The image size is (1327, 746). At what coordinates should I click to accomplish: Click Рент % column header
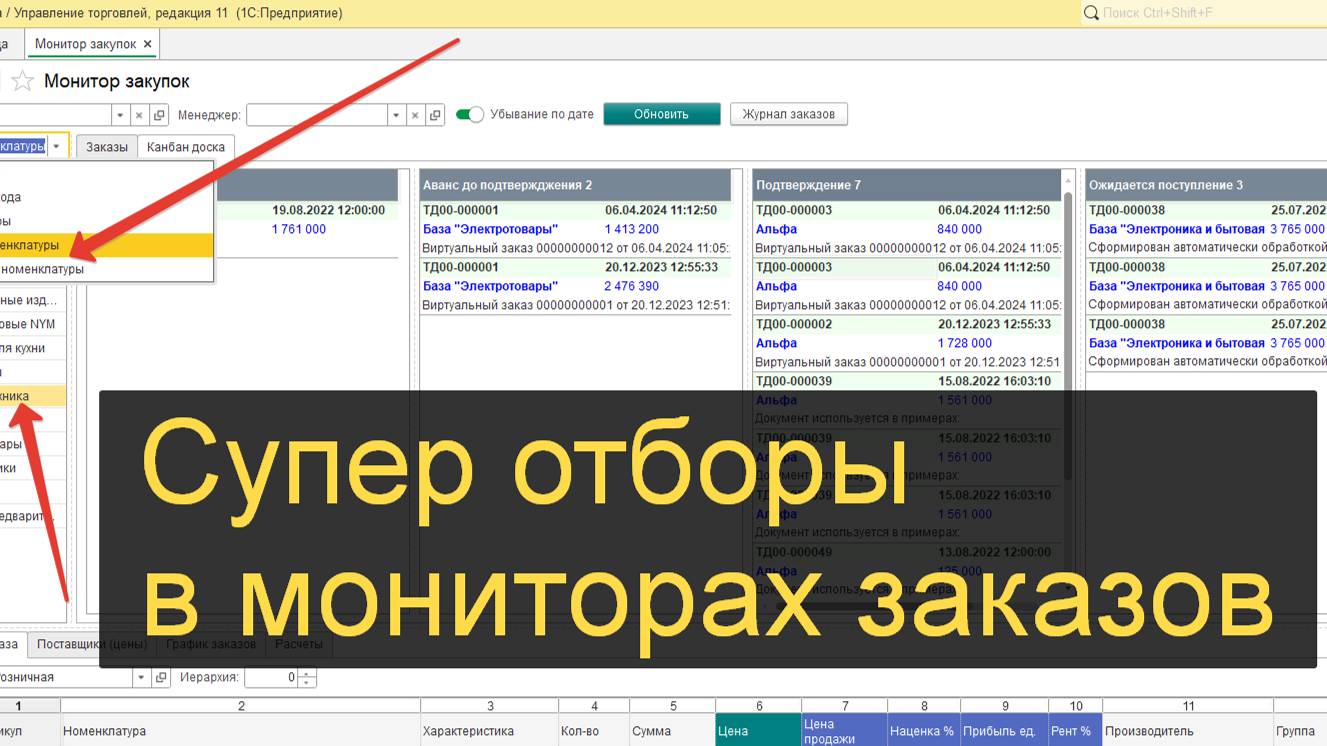(1075, 731)
